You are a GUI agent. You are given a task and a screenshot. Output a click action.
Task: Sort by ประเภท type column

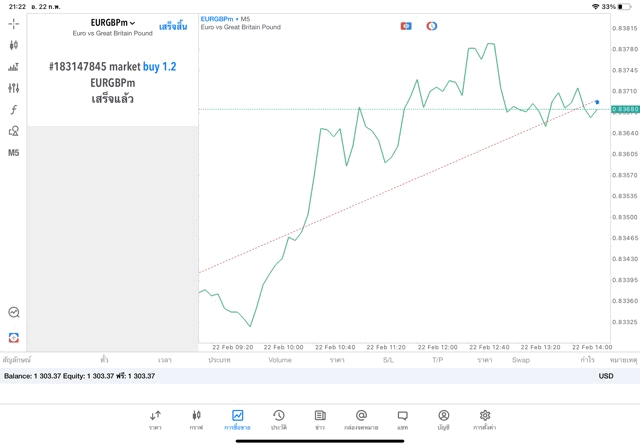(x=219, y=360)
